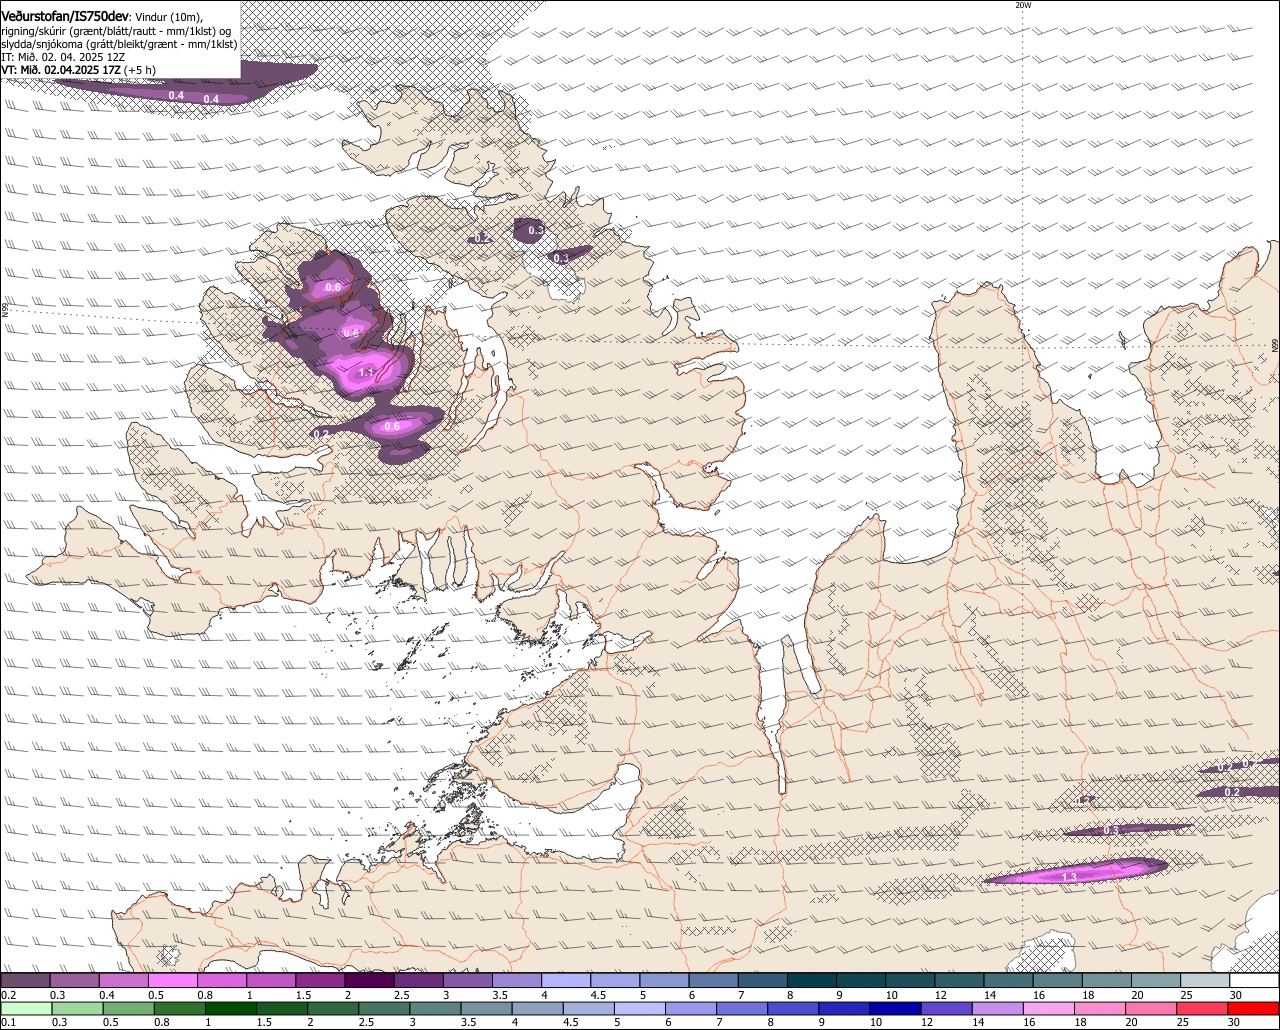Click the 'slydda/snjókoma (grátt/bleikt/grænt' description line
Viewport: 1280px width, 1030px height.
pyautogui.click(x=119, y=44)
